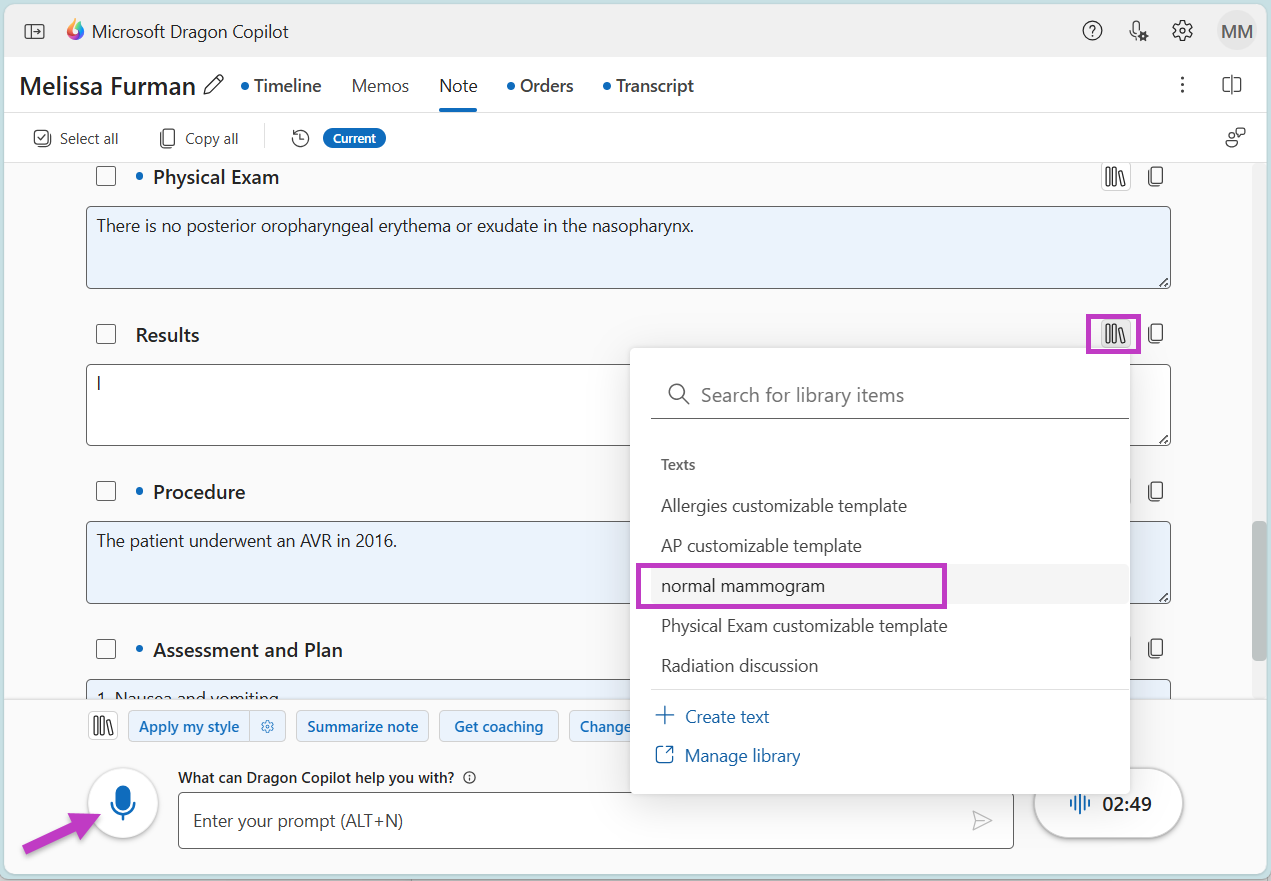Start dictation with the microphone button
The height and width of the screenshot is (881, 1271).
[x=122, y=803]
